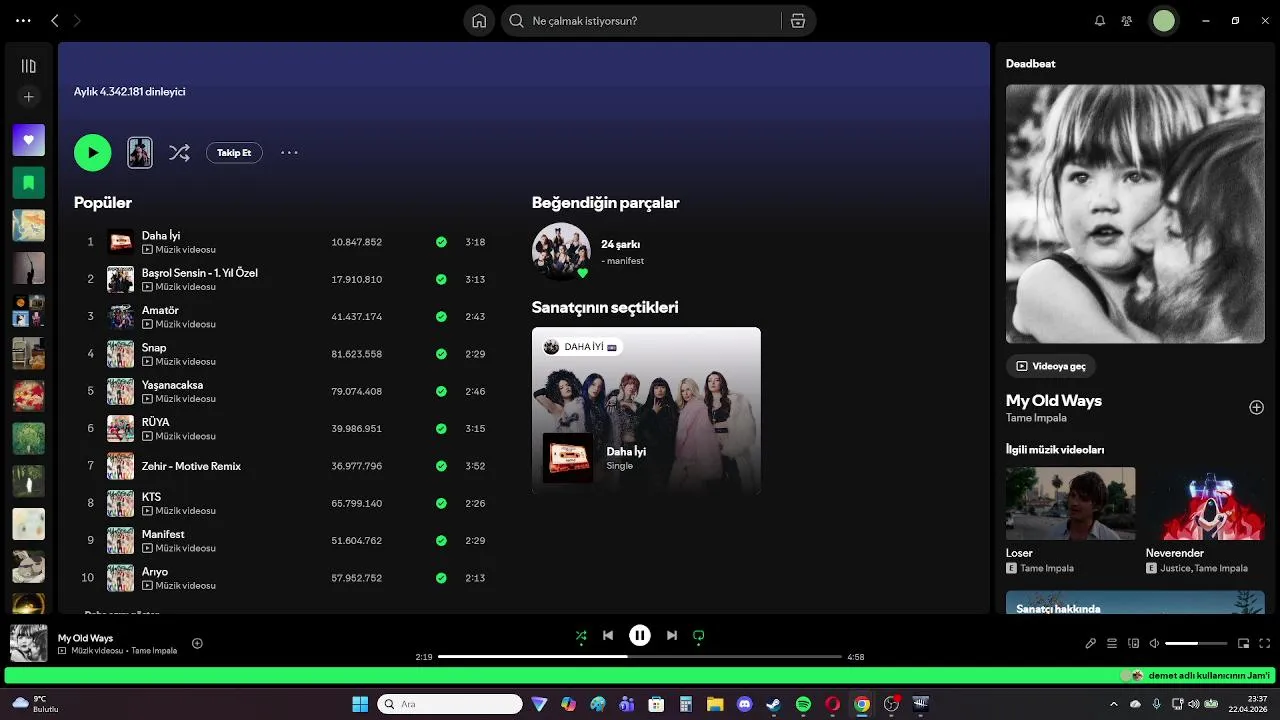Toggle shuffle in the player bar
Screen dimensions: 1280x720
[x=581, y=635]
